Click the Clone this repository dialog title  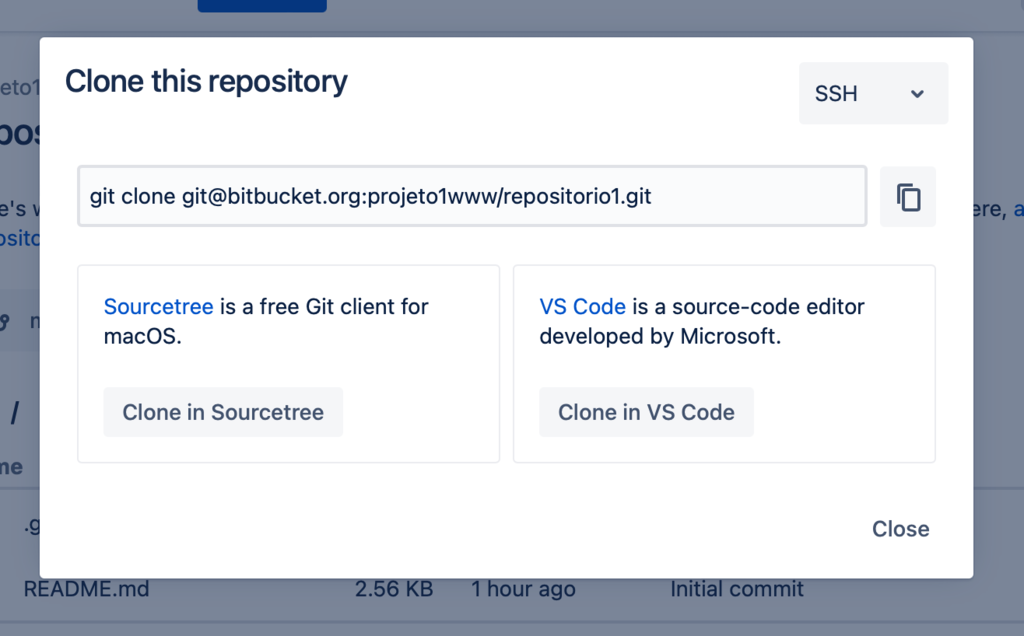coord(205,82)
